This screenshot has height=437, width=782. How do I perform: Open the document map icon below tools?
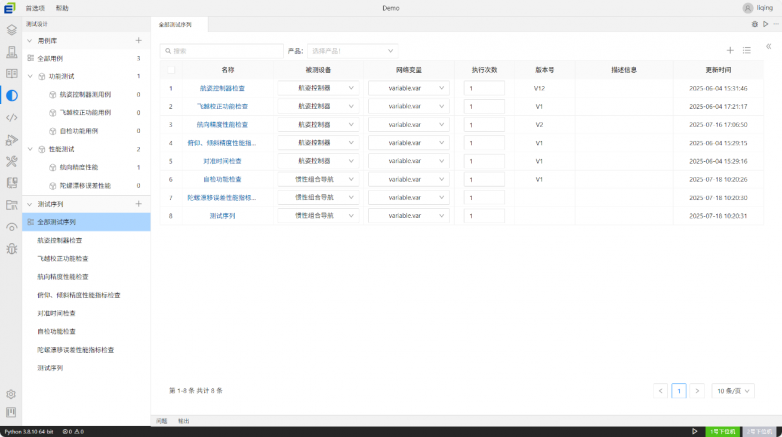[11, 183]
